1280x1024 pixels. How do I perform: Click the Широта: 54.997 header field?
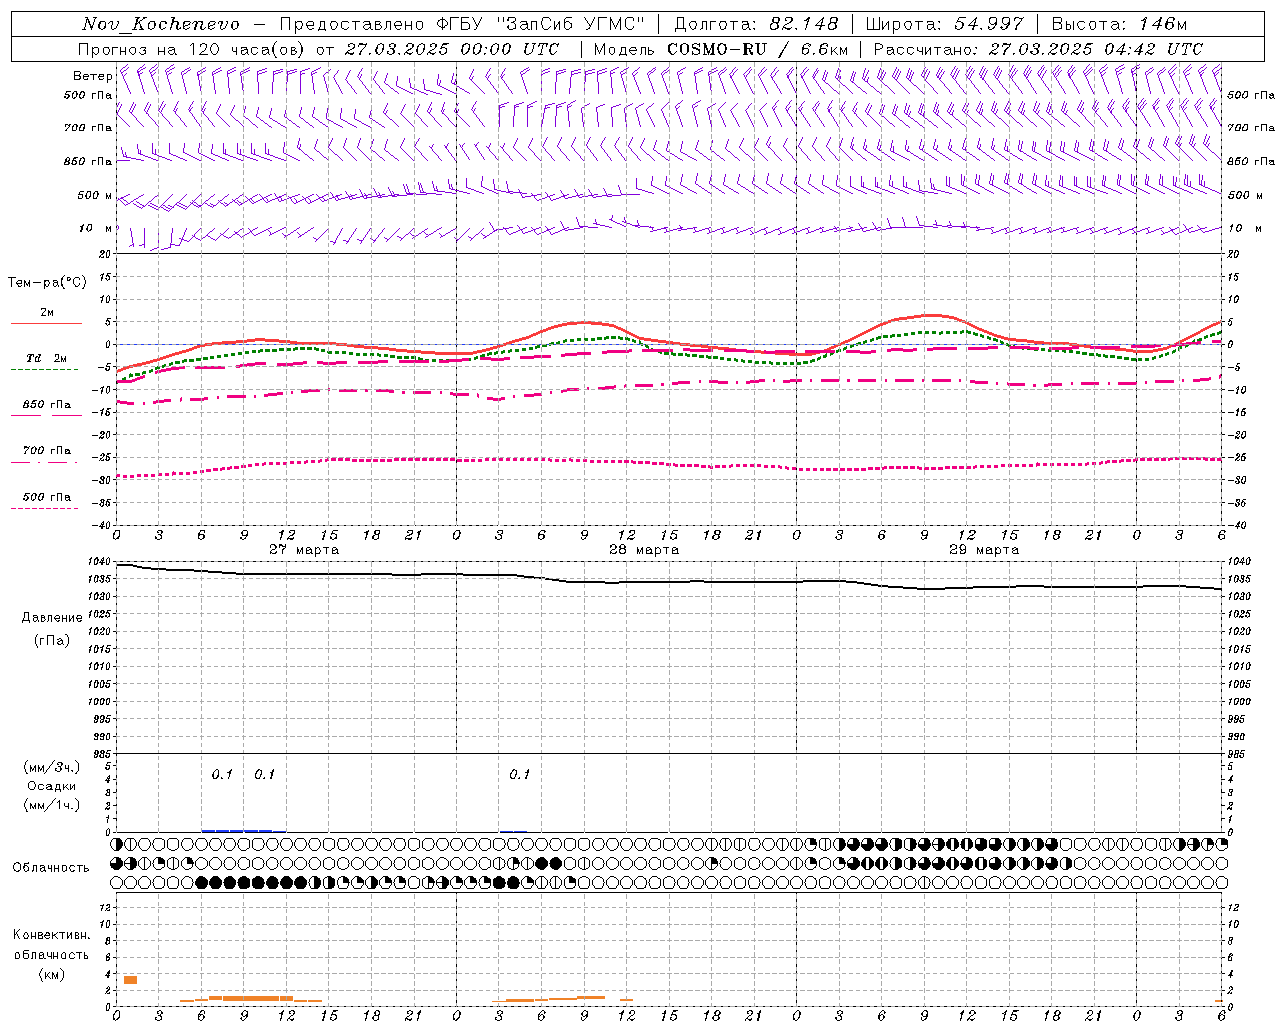coord(944,24)
